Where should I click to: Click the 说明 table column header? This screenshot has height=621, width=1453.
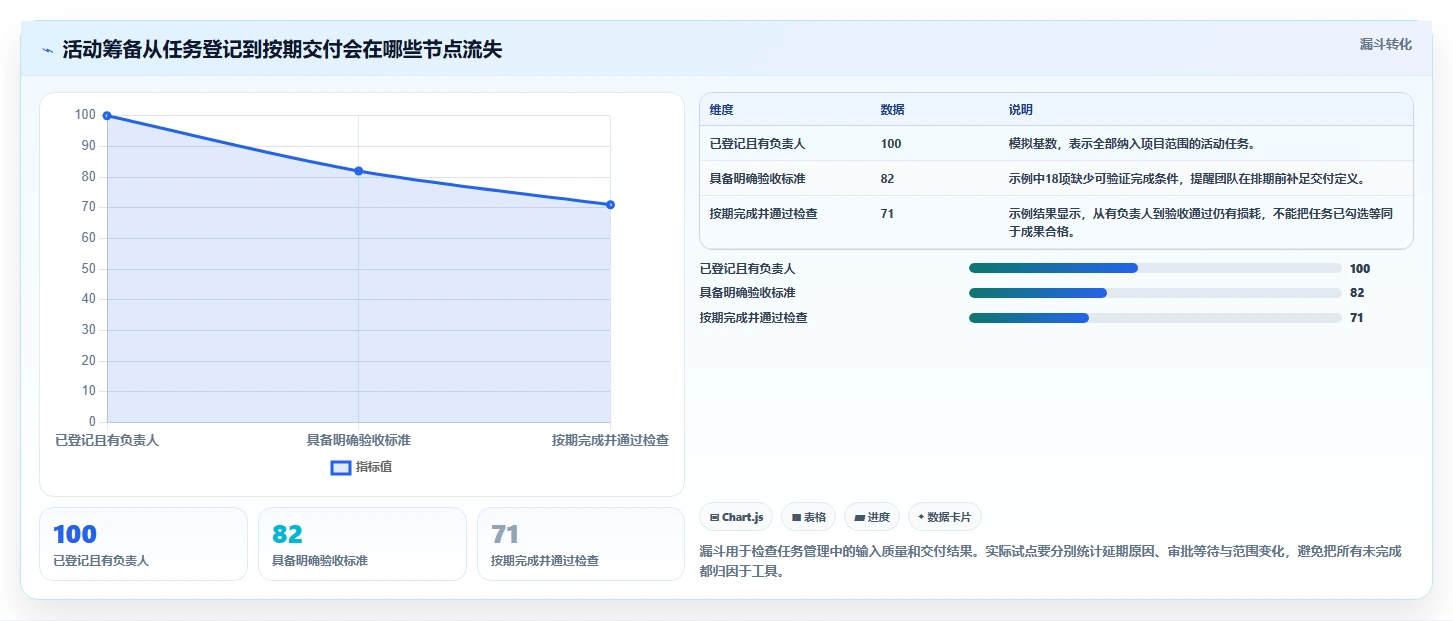pyautogui.click(x=1021, y=110)
